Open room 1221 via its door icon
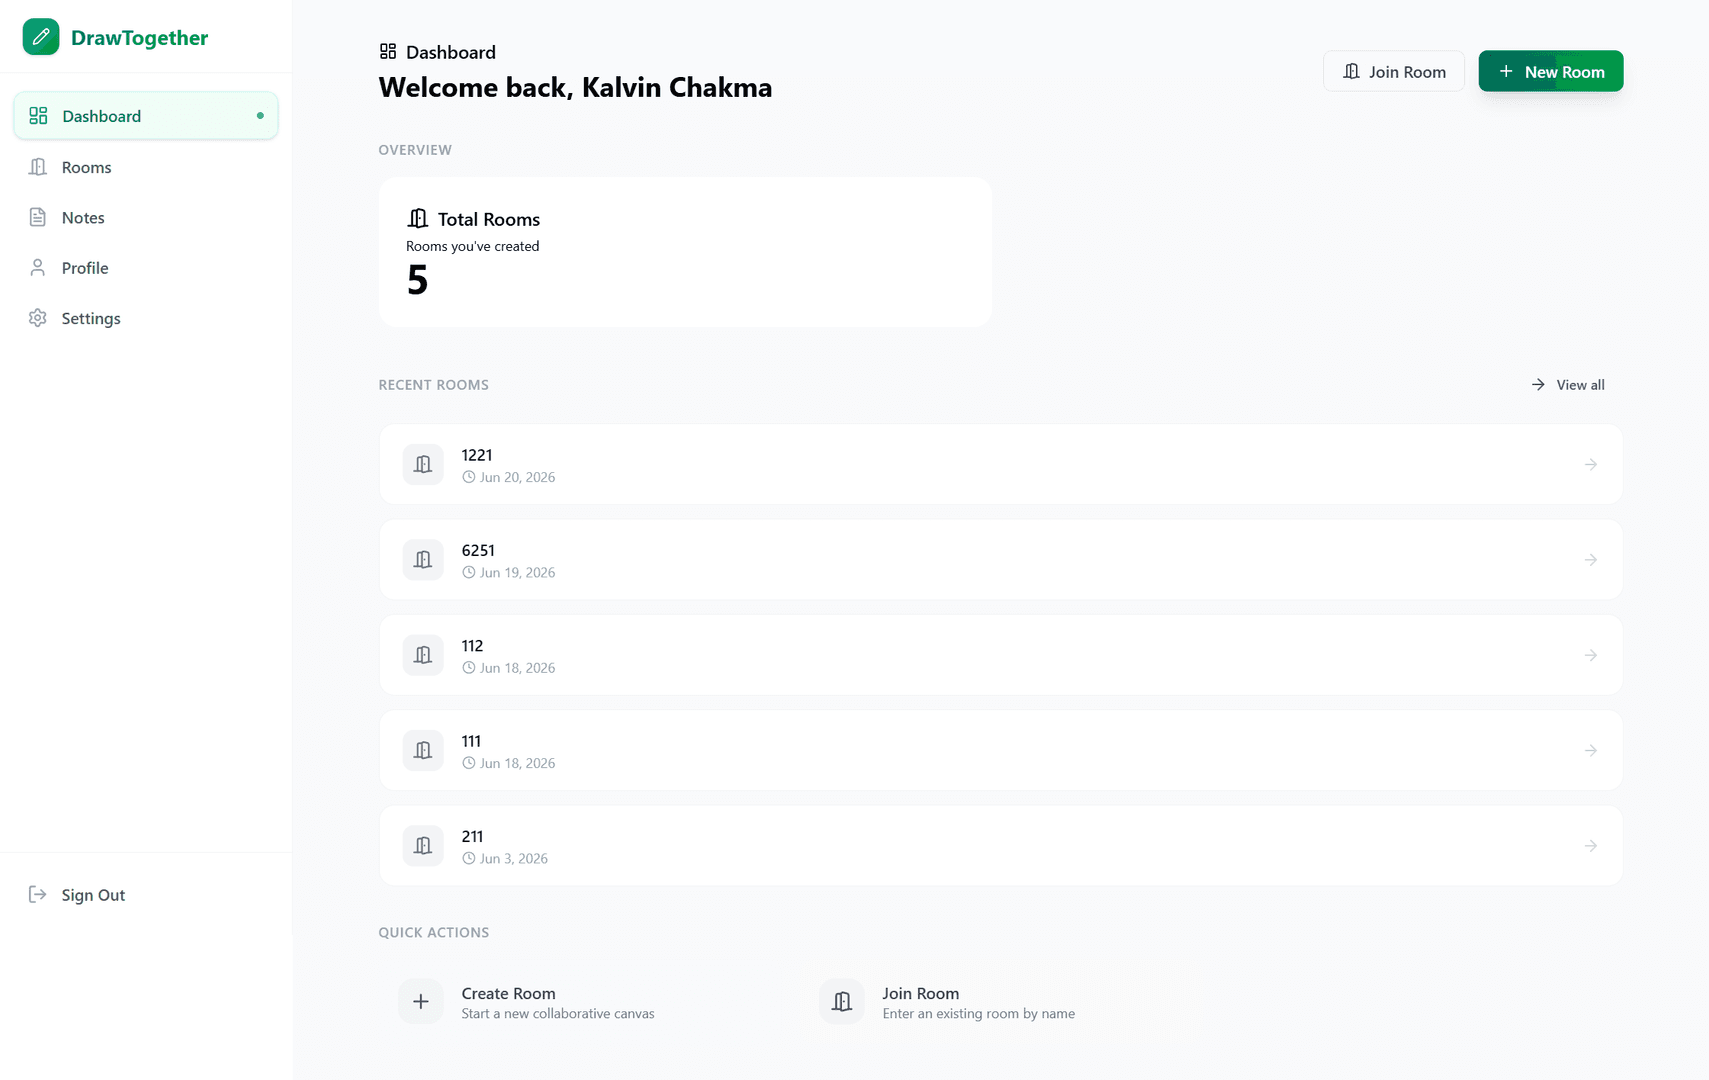 pyautogui.click(x=423, y=464)
